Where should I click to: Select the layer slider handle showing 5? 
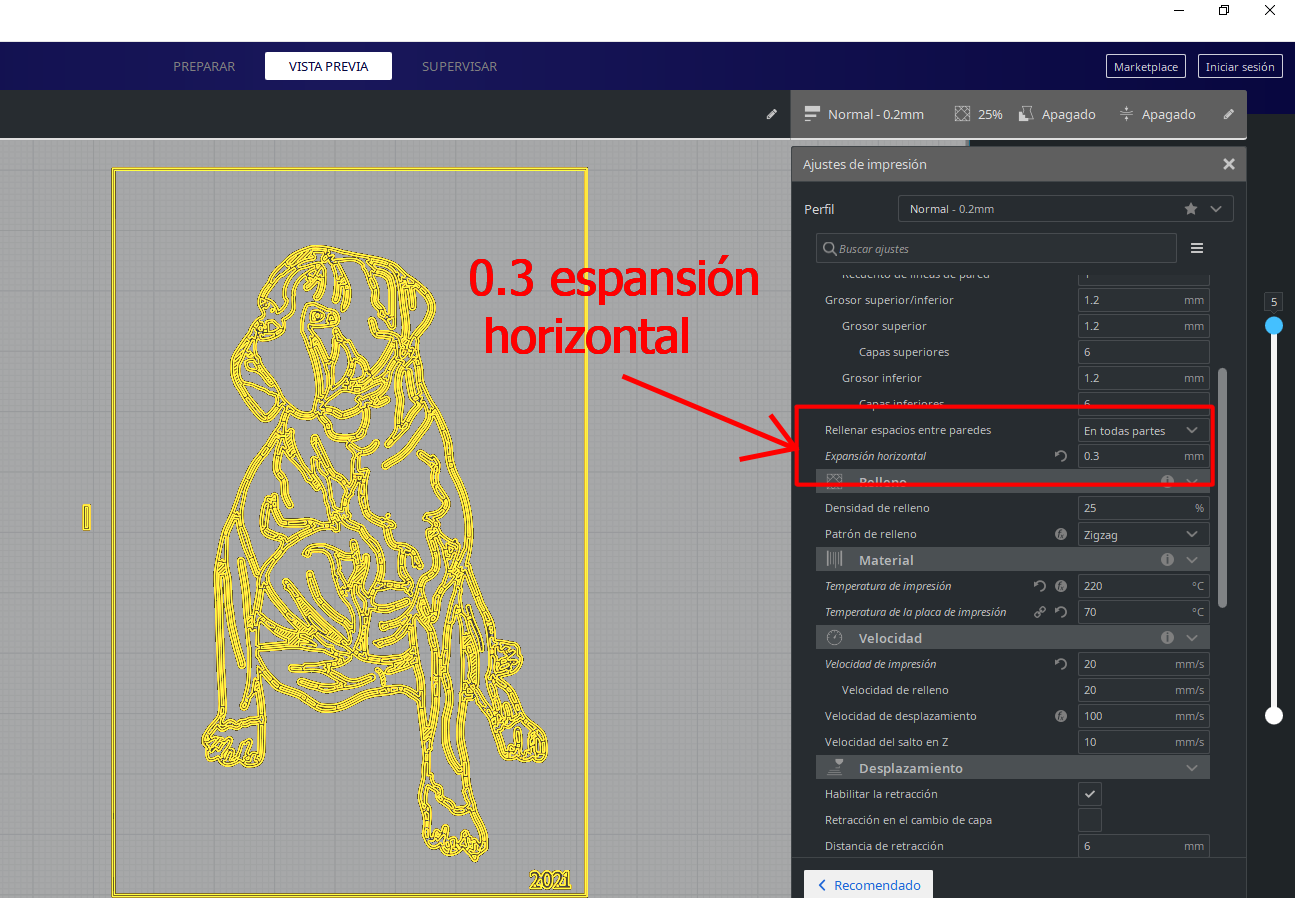point(1274,325)
